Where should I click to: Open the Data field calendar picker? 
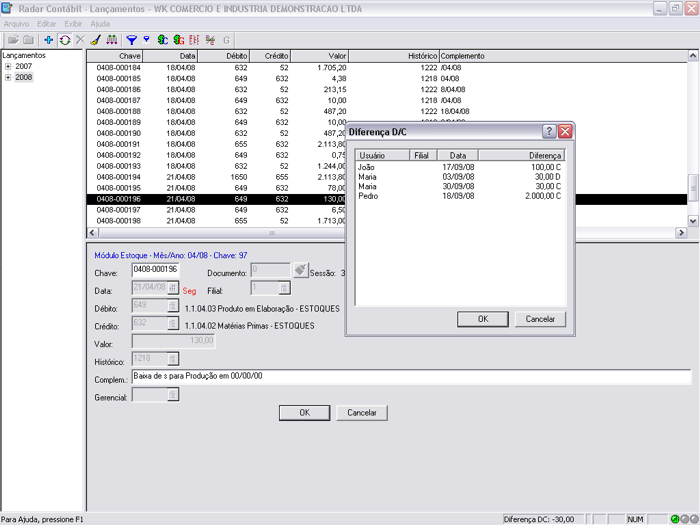coord(173,288)
